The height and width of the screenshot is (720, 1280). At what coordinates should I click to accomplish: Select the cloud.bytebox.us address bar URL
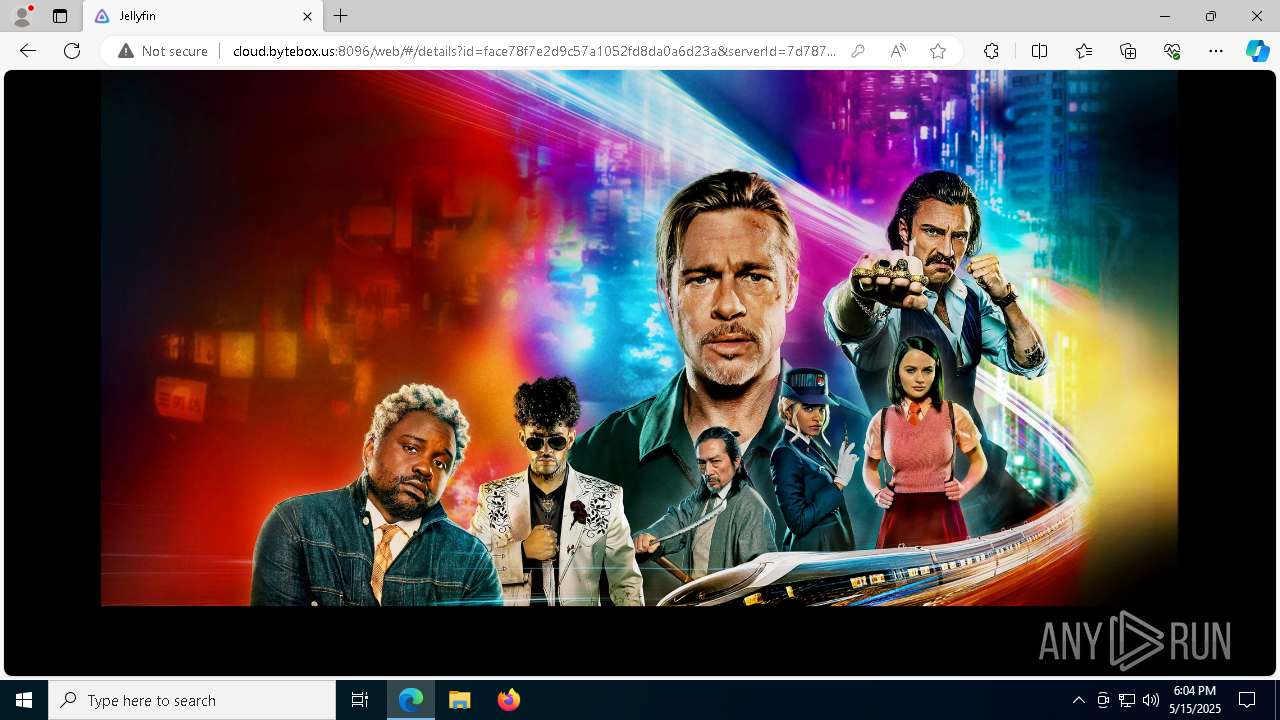534,51
